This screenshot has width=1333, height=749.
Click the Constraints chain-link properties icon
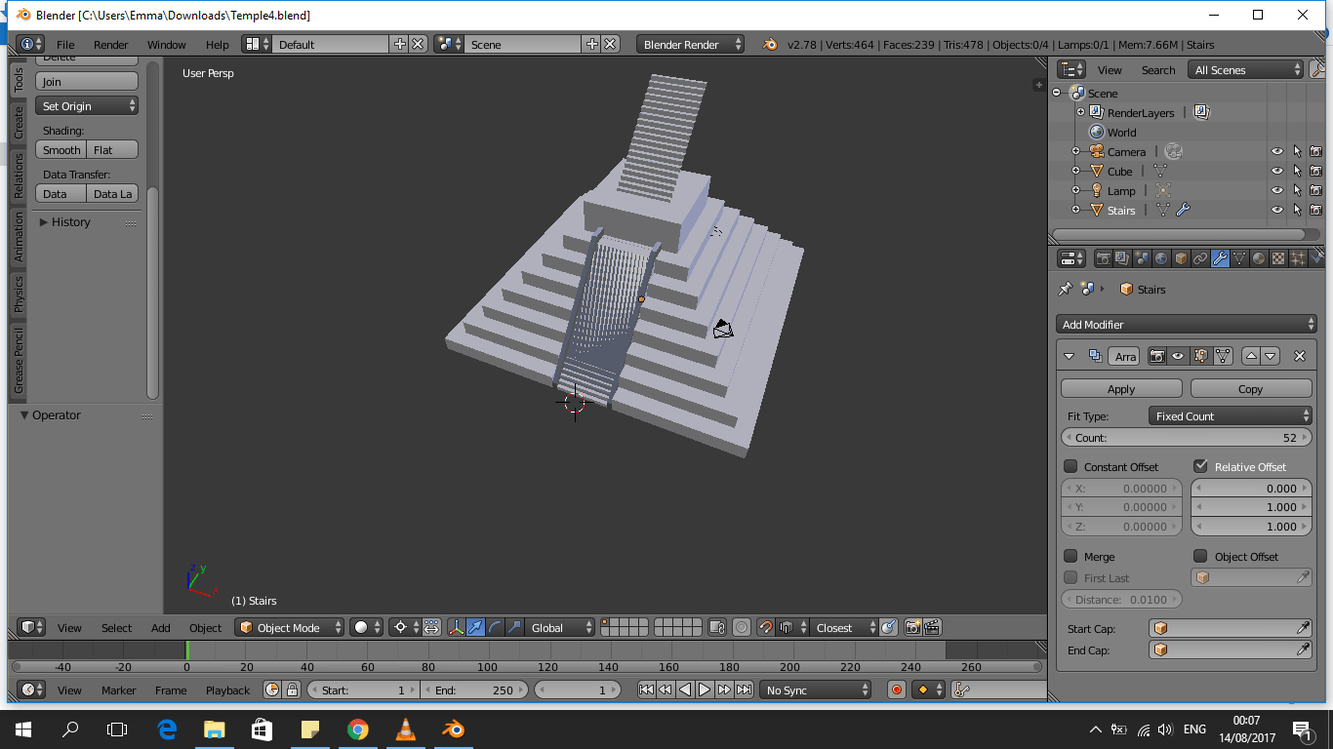pos(1200,259)
